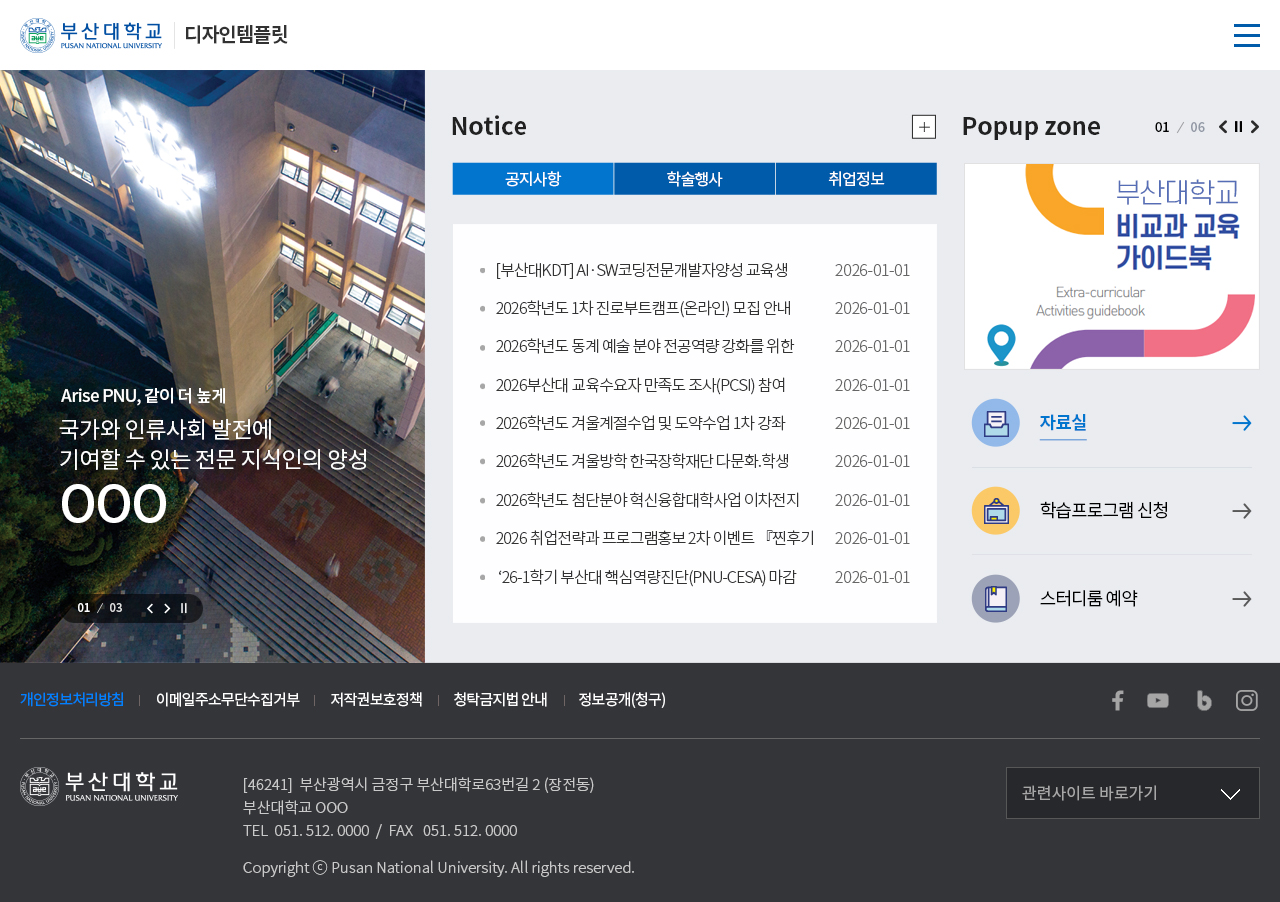Click the Naver blog icon in the footer

coord(1204,700)
